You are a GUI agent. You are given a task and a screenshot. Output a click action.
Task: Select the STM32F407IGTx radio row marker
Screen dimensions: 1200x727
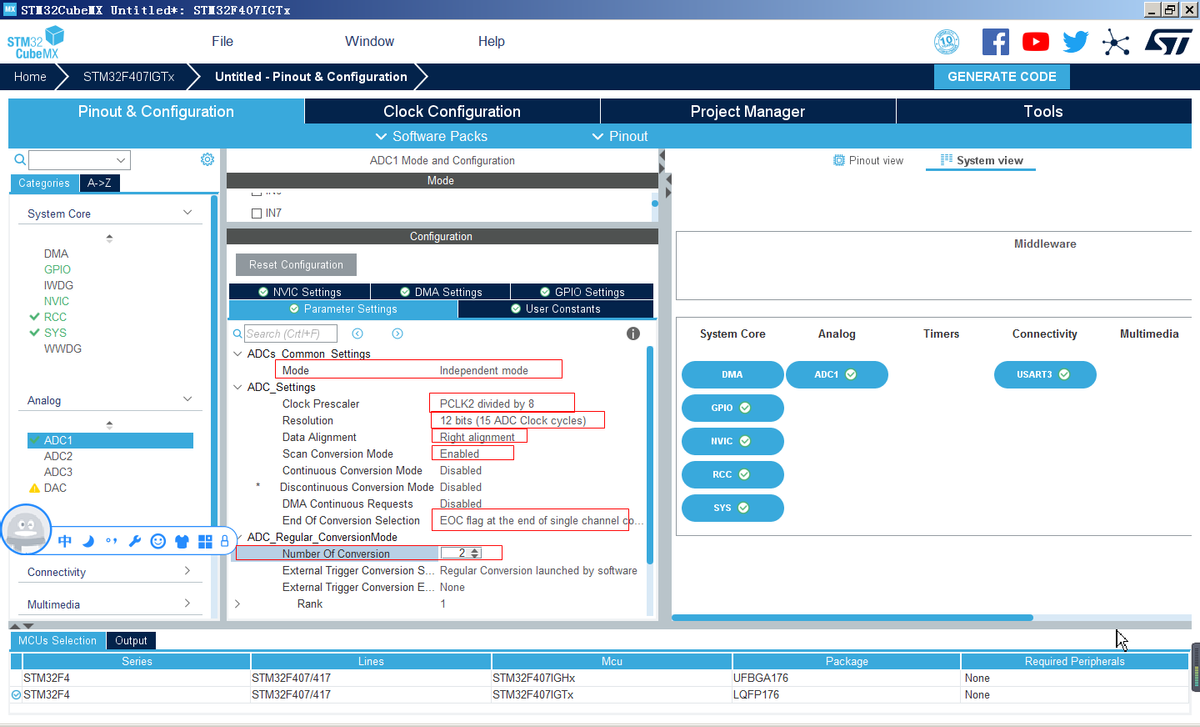pyautogui.click(x=15, y=694)
